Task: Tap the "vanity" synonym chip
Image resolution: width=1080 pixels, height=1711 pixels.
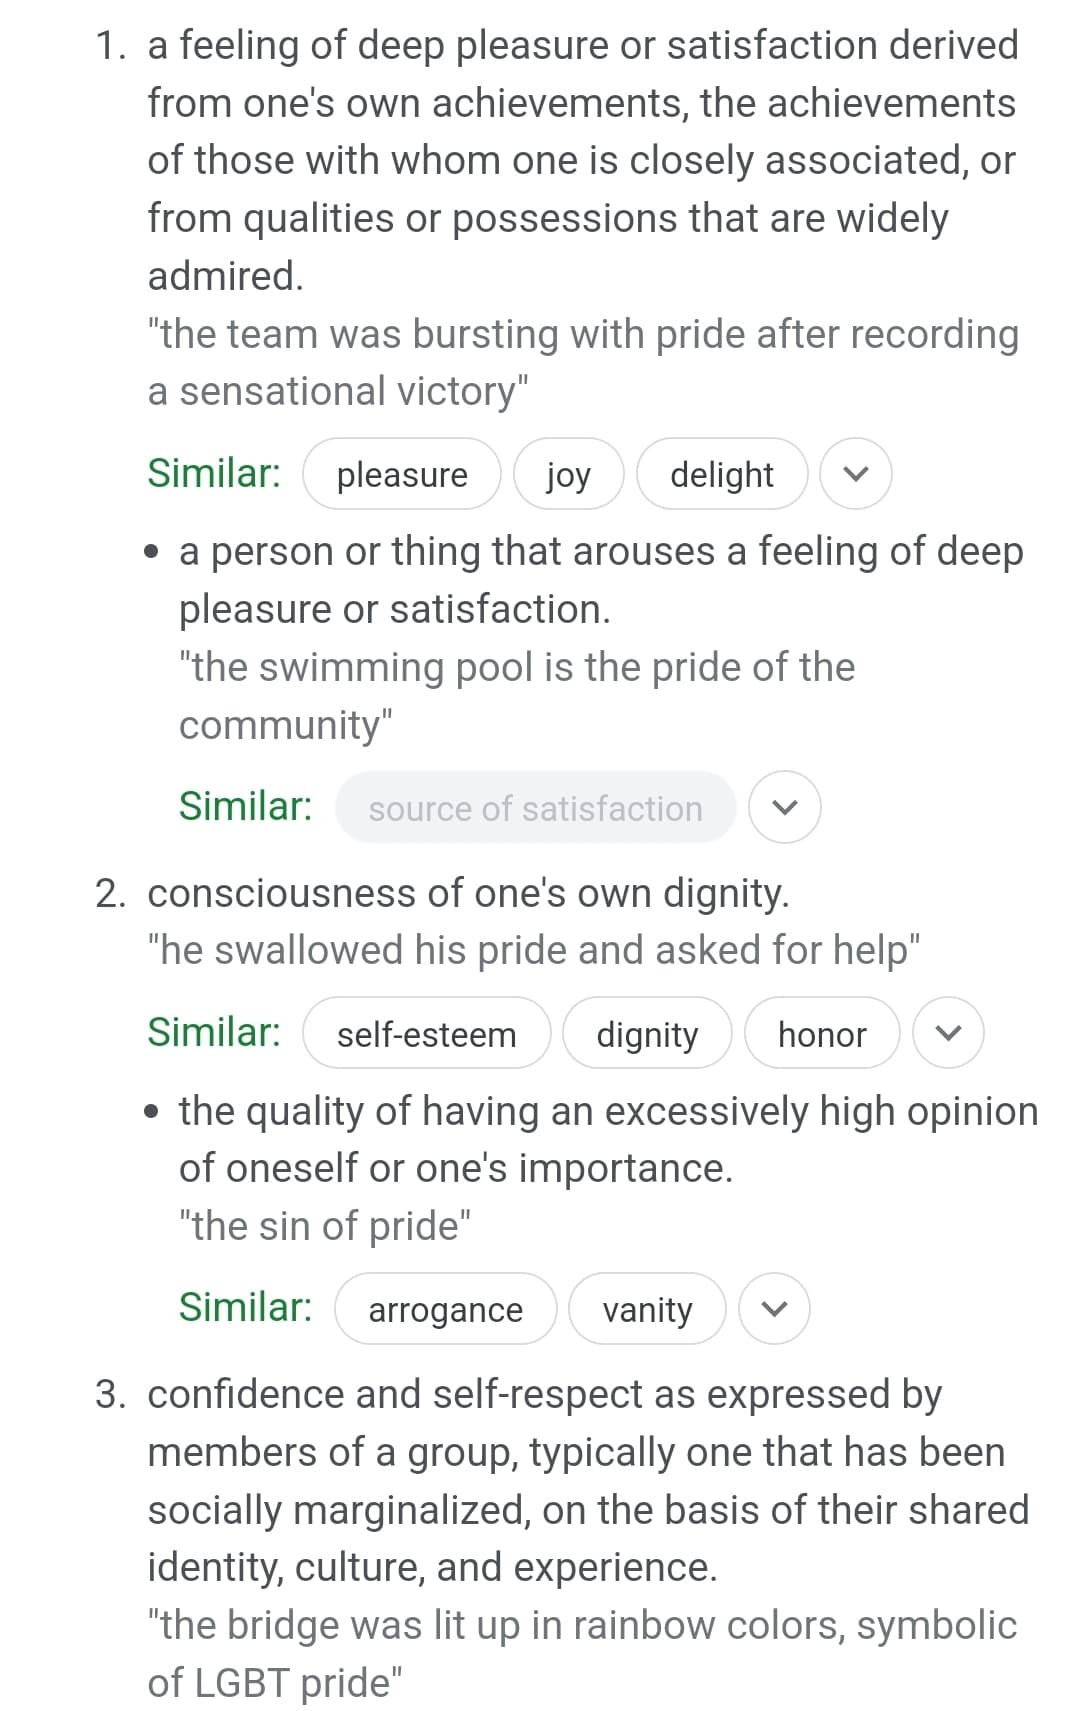Action: 647,1309
